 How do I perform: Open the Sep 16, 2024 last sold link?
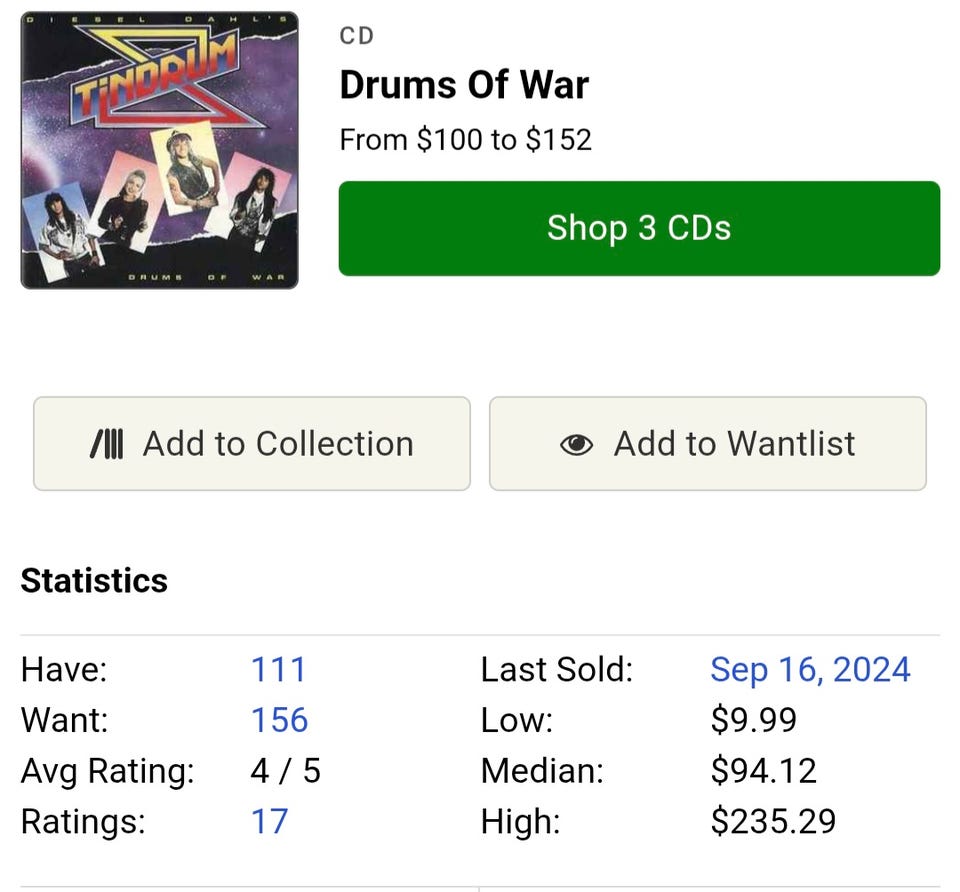(810, 669)
